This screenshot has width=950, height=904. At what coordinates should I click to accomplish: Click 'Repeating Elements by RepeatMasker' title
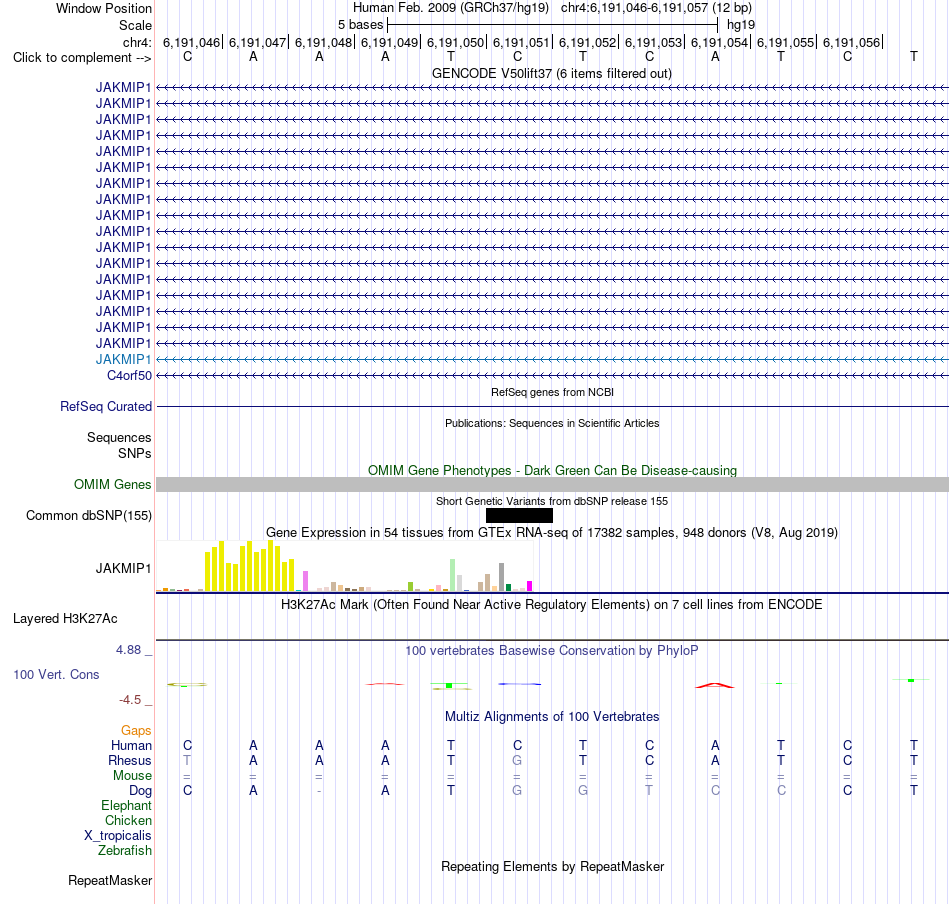(x=552, y=867)
